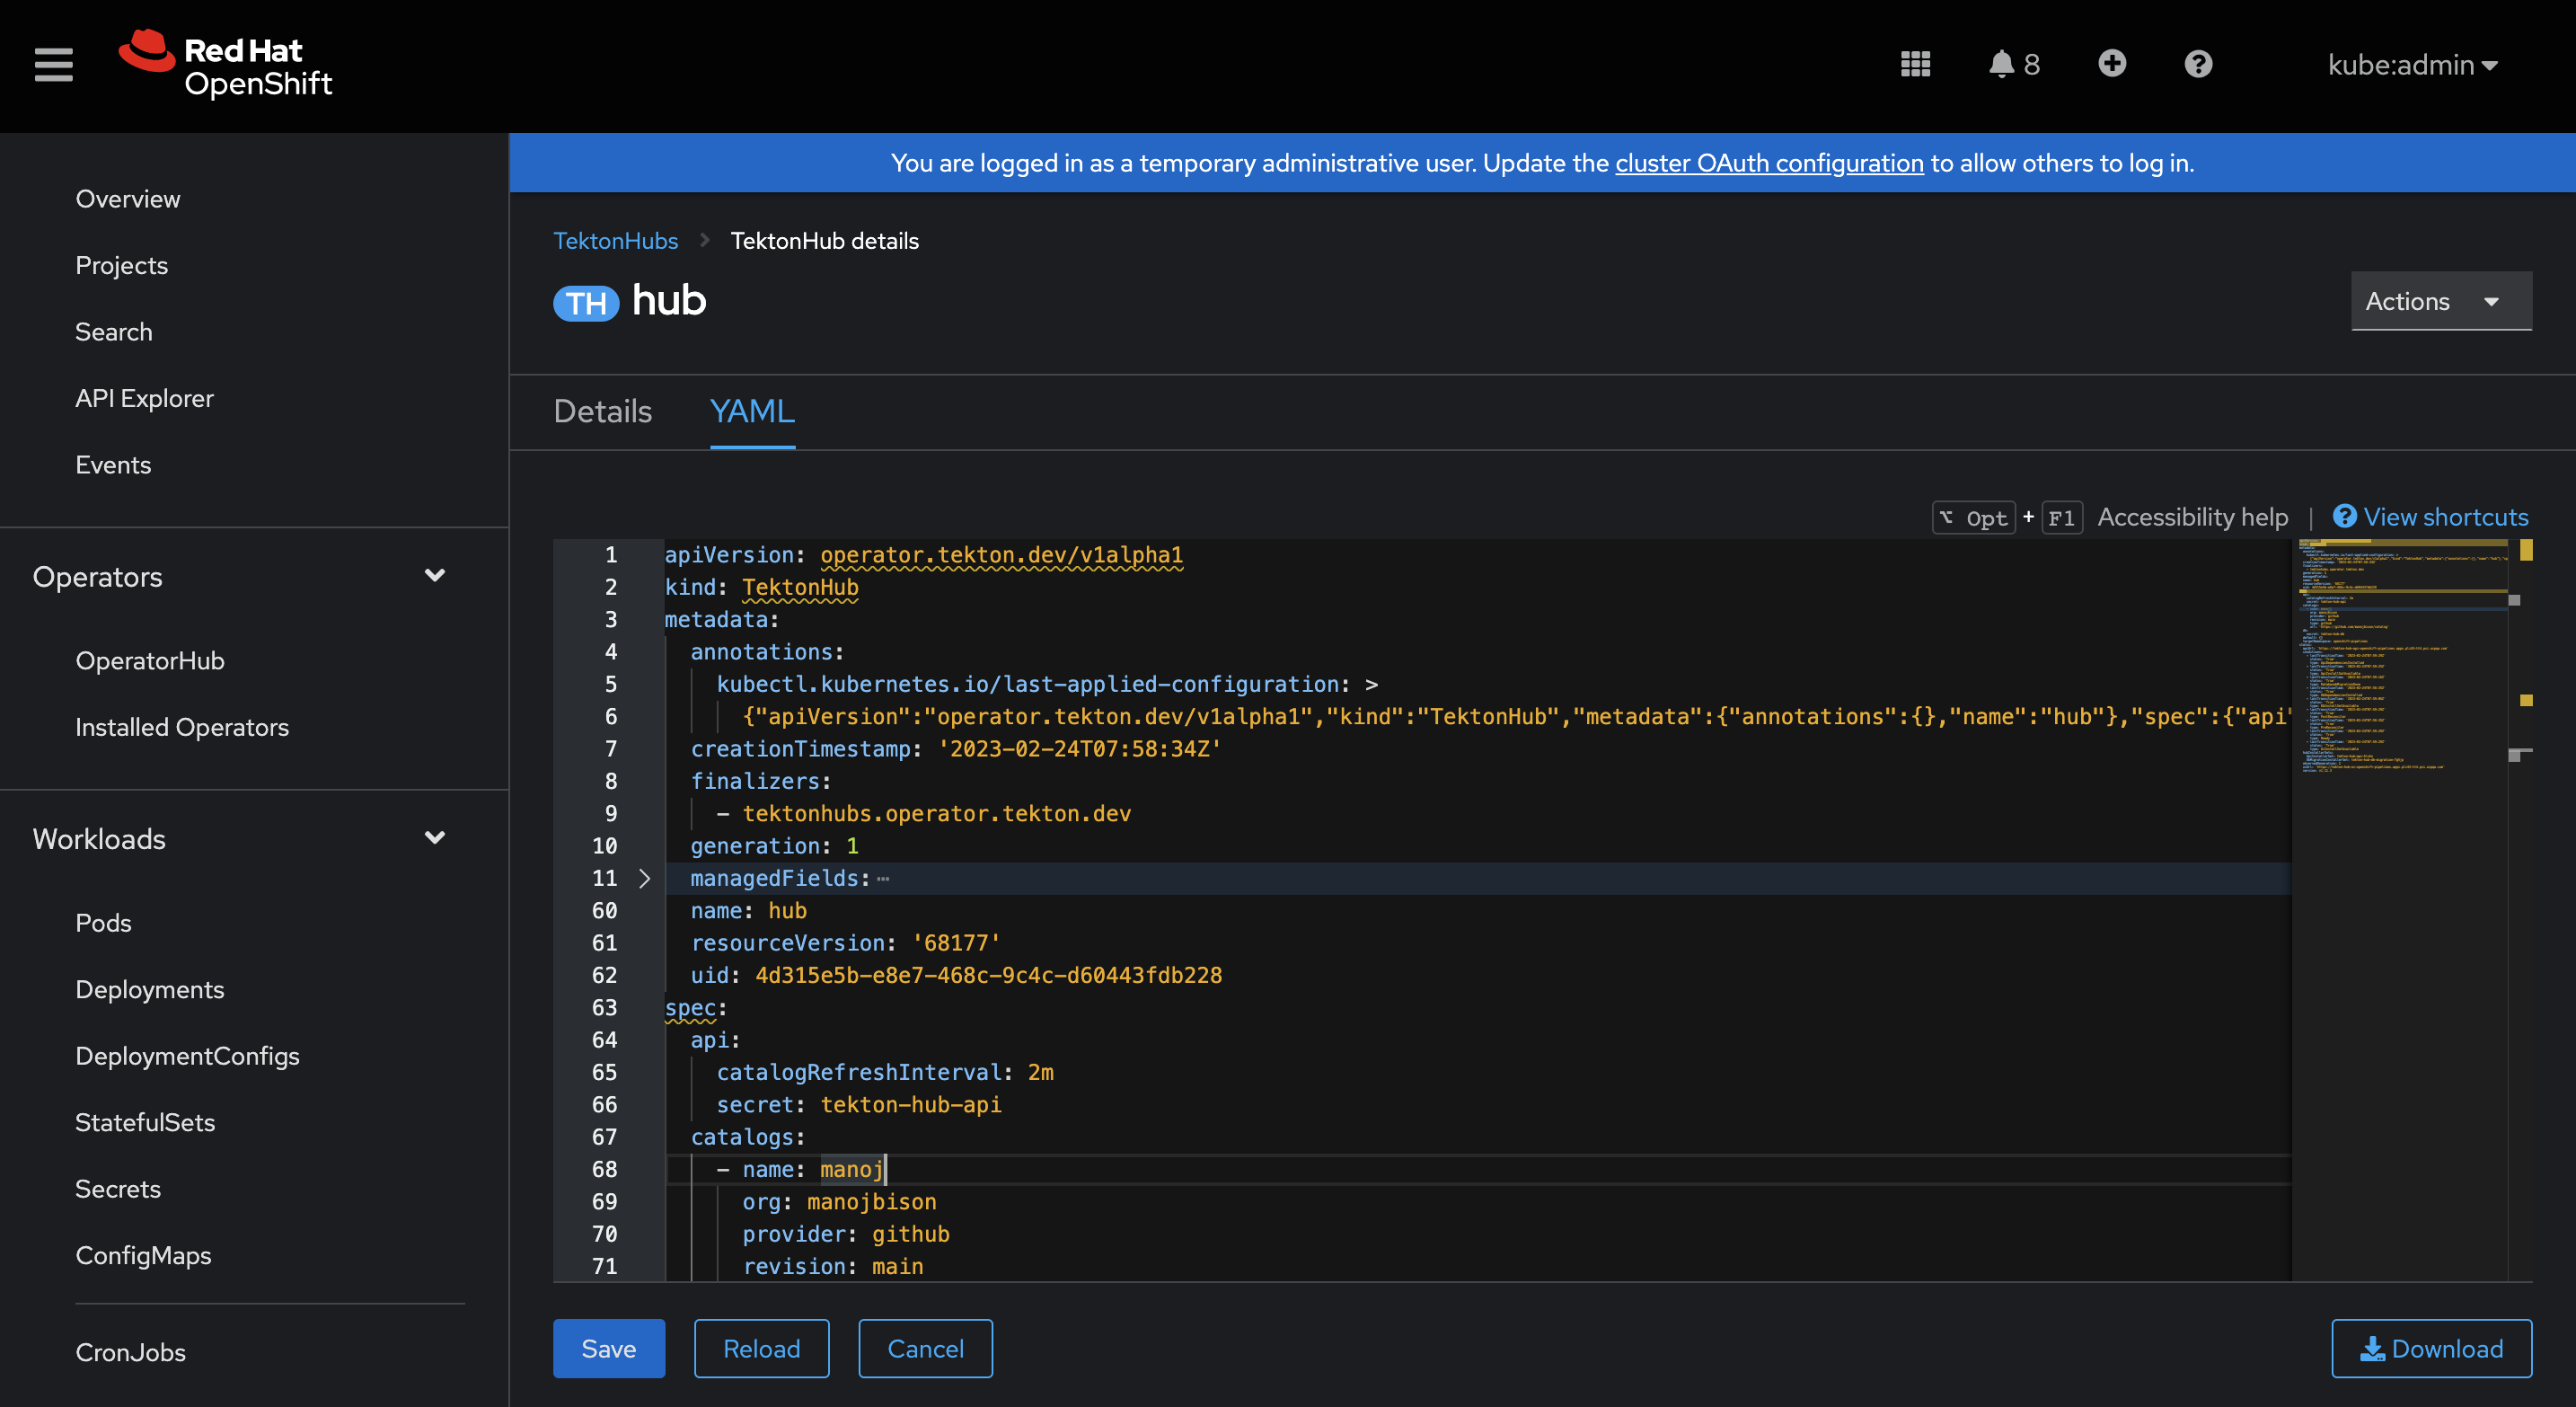Screen dimensions: 2576x1407
Task: Click the Download icon button
Action: pyautogui.click(x=2431, y=1348)
